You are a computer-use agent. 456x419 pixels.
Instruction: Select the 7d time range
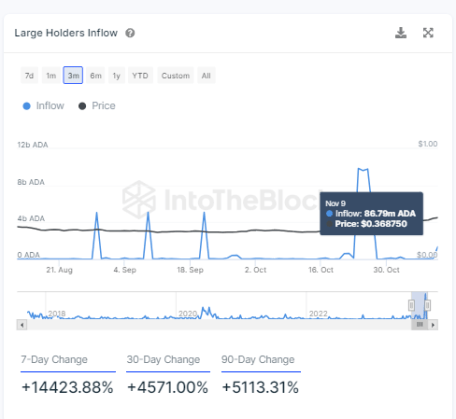coord(29,76)
